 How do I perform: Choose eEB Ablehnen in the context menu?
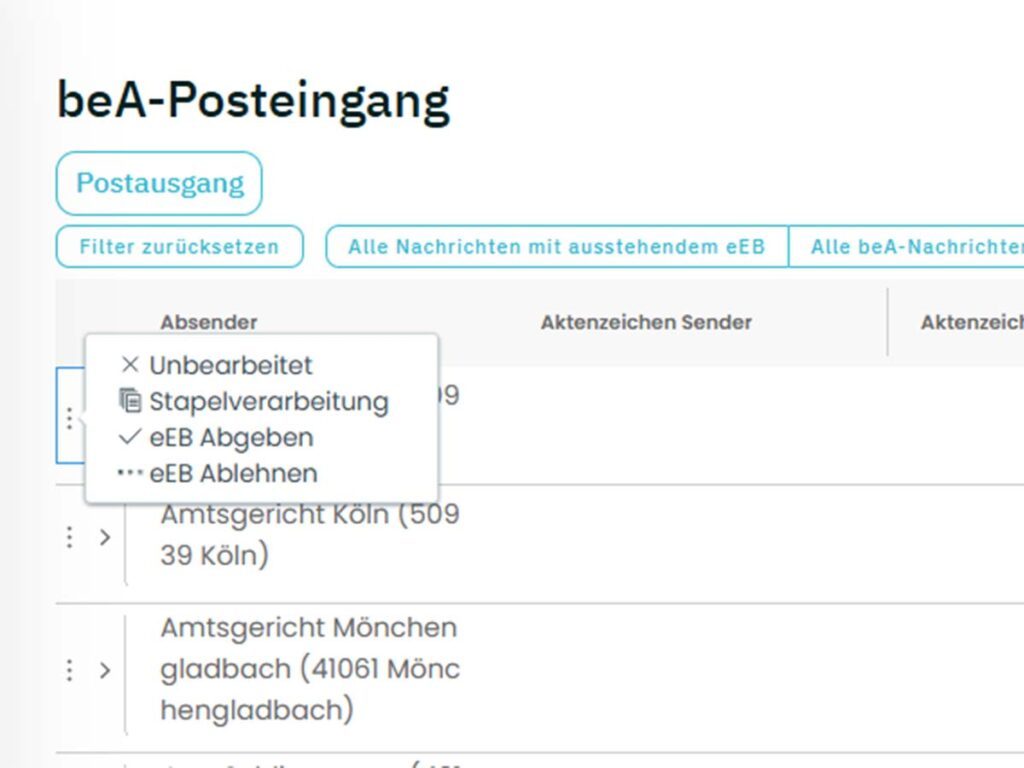pyautogui.click(x=232, y=472)
